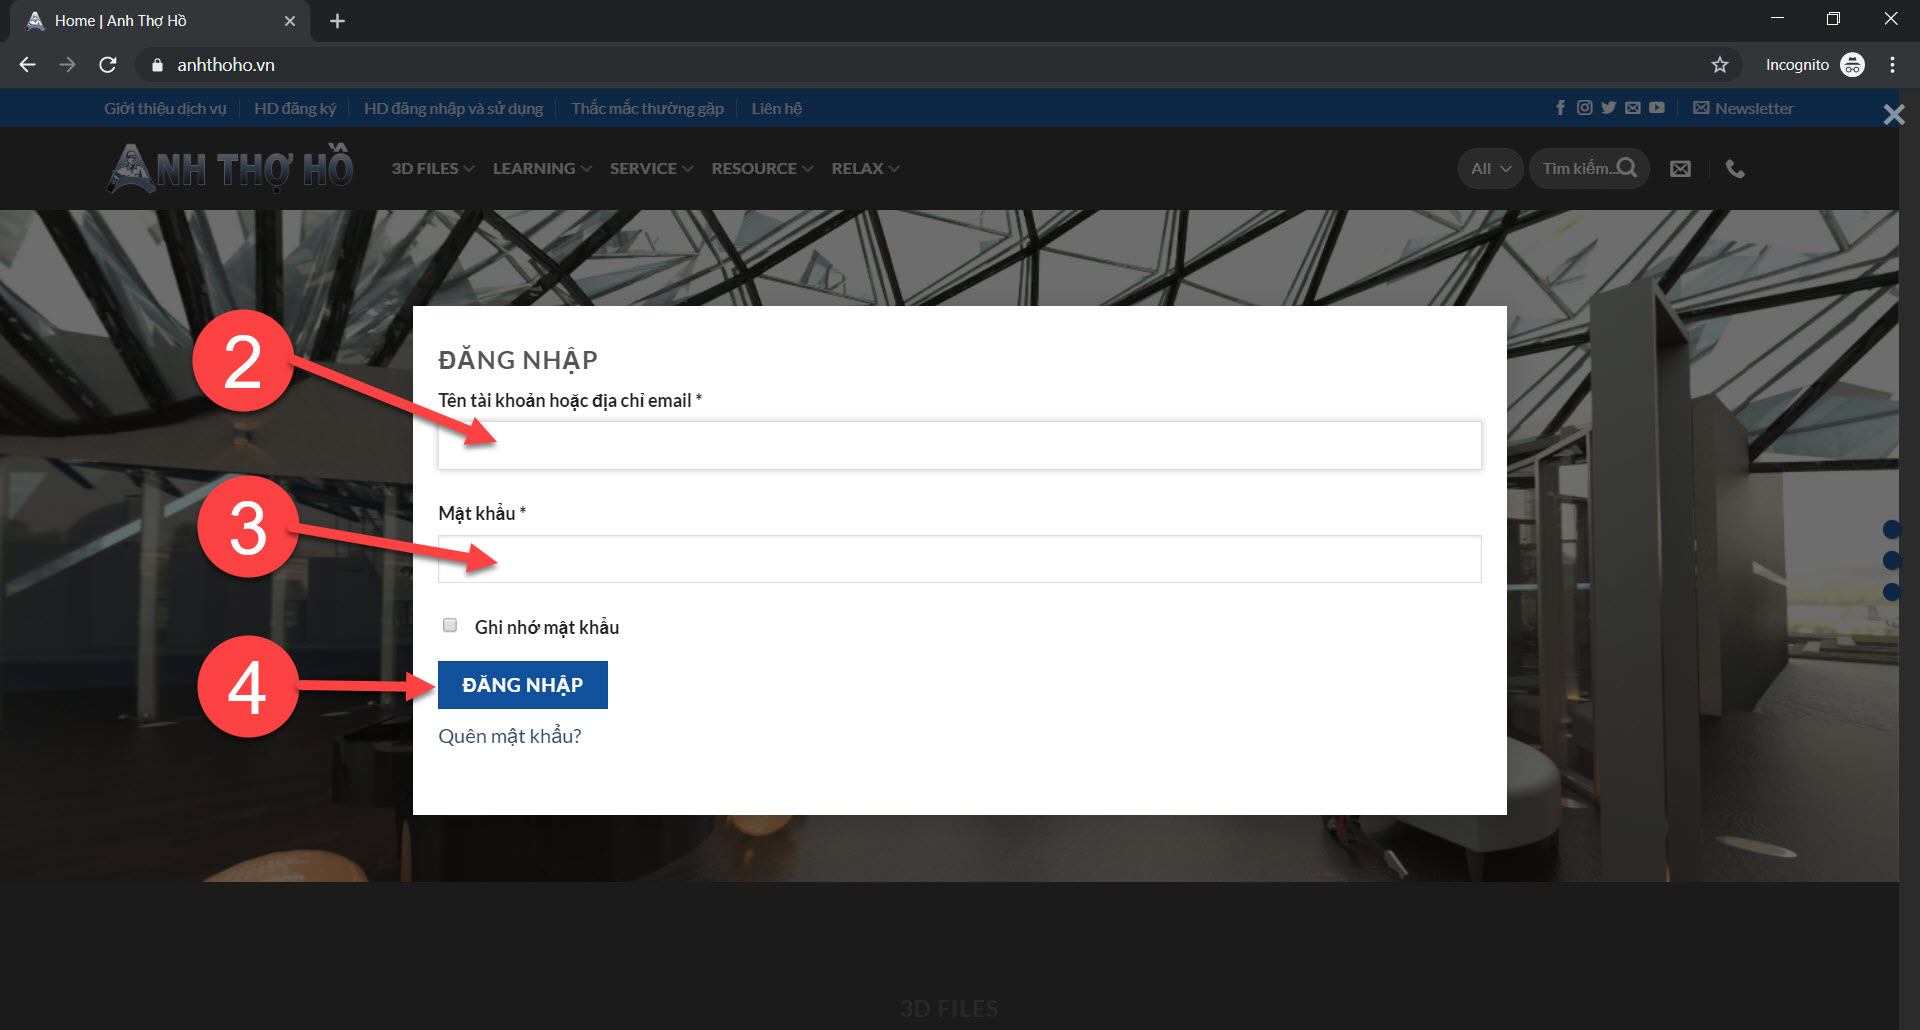Enable 'Ghi nhớ mật khẩu' checkbox
Viewport: 1920px width, 1030px height.
tap(450, 626)
